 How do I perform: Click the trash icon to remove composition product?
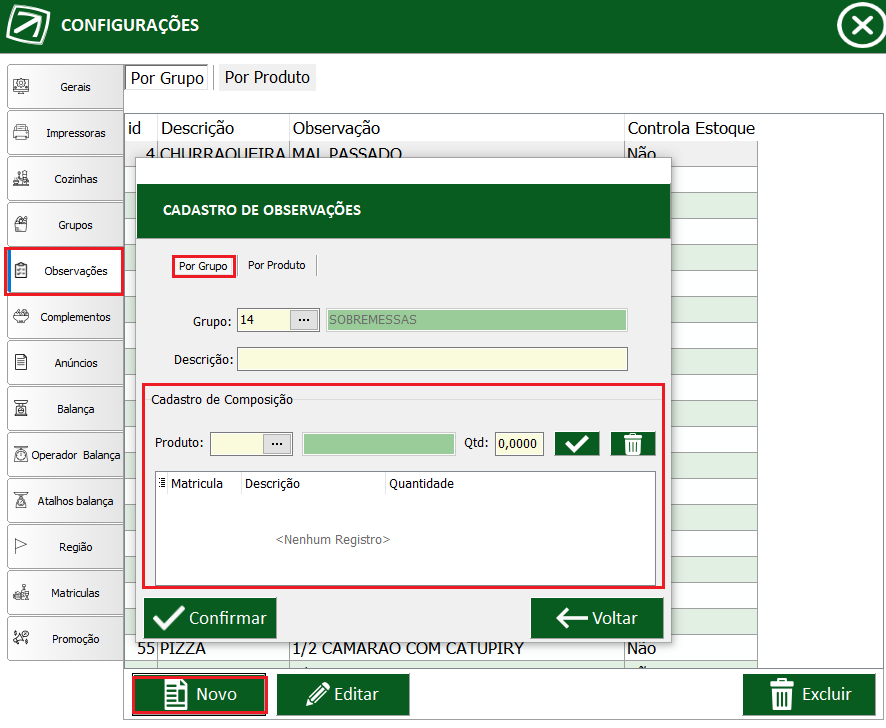coord(633,444)
